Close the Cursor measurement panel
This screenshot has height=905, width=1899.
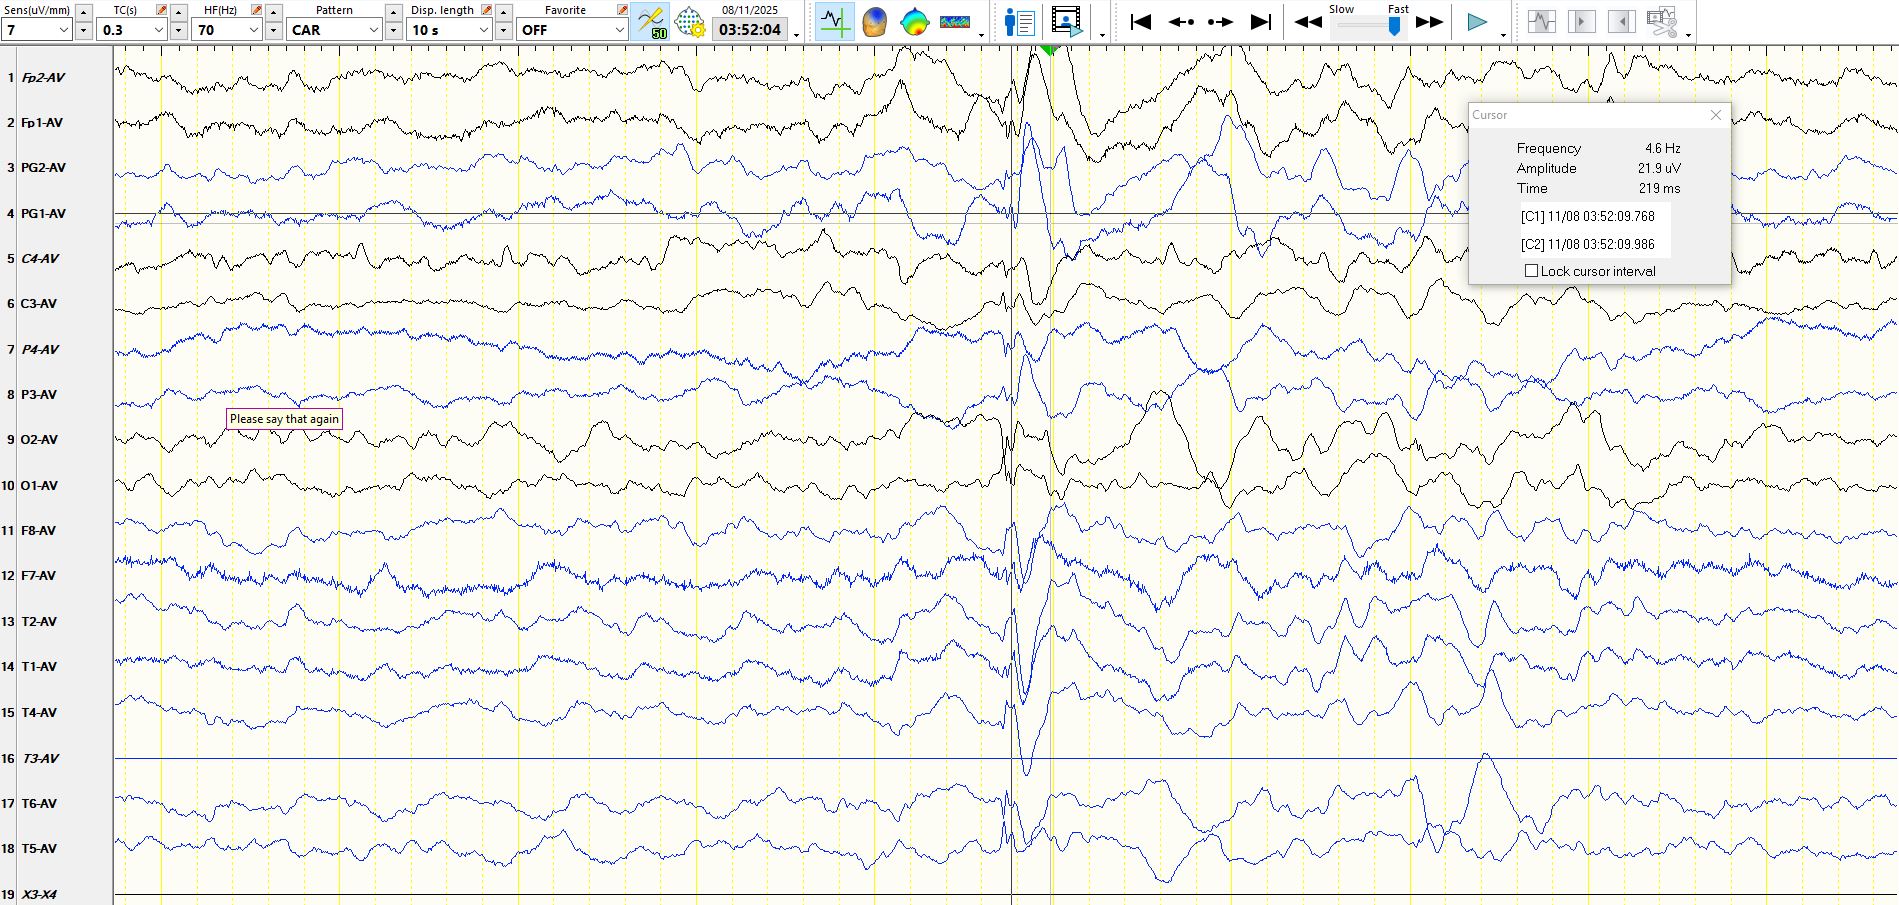(1716, 115)
